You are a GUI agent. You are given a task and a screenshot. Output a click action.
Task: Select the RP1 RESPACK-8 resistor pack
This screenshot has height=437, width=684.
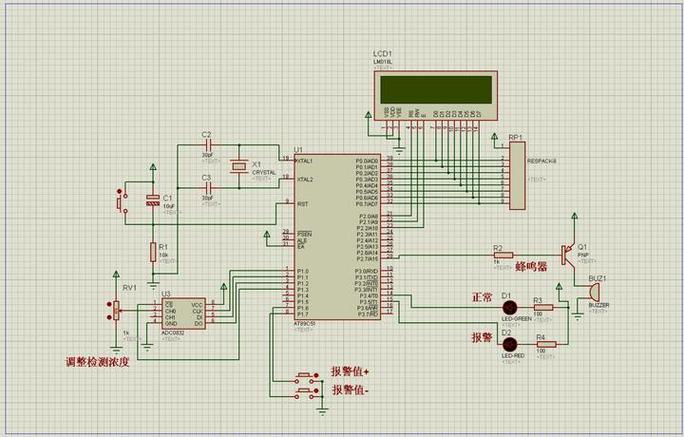point(517,175)
